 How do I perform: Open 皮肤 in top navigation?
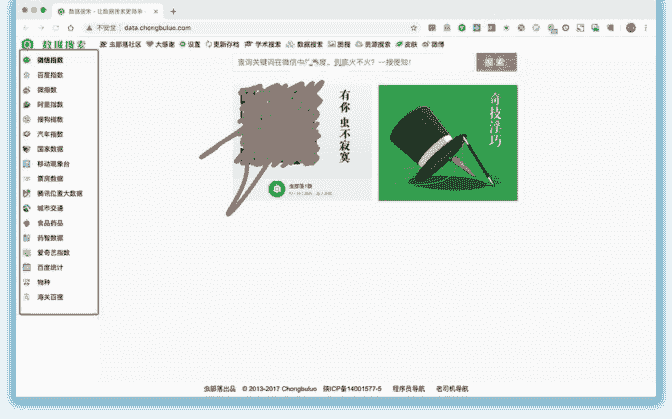pyautogui.click(x=406, y=44)
